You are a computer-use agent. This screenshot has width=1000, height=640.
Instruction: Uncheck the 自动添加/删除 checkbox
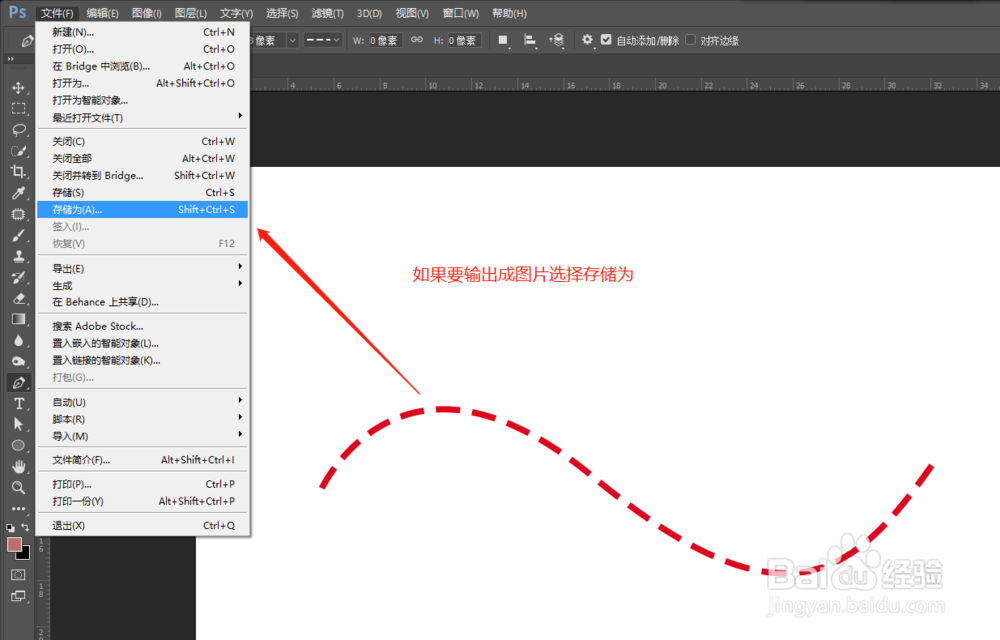pyautogui.click(x=606, y=40)
